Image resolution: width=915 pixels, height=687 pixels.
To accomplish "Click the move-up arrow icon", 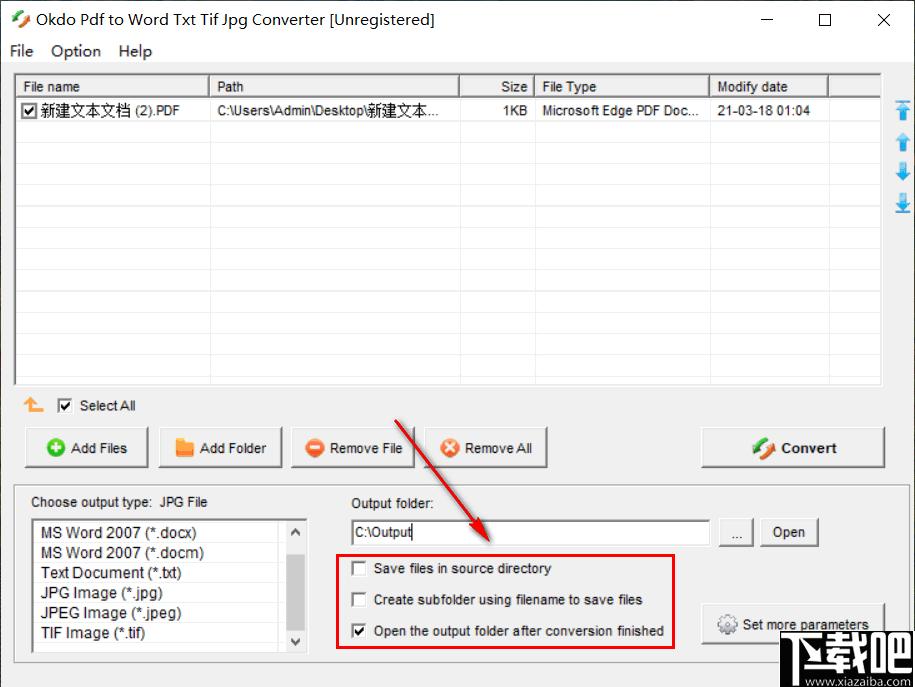I will [x=902, y=142].
